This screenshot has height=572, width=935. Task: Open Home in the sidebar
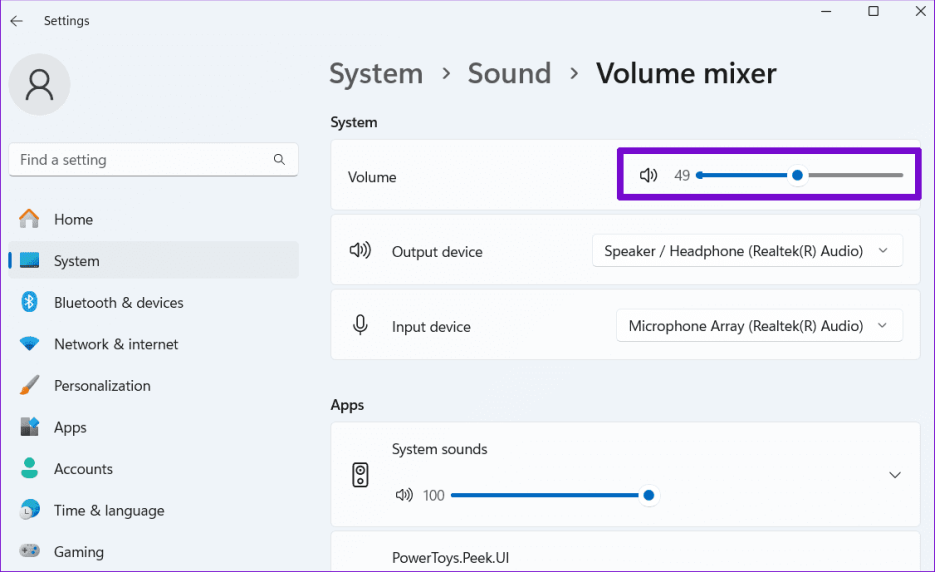click(x=73, y=219)
